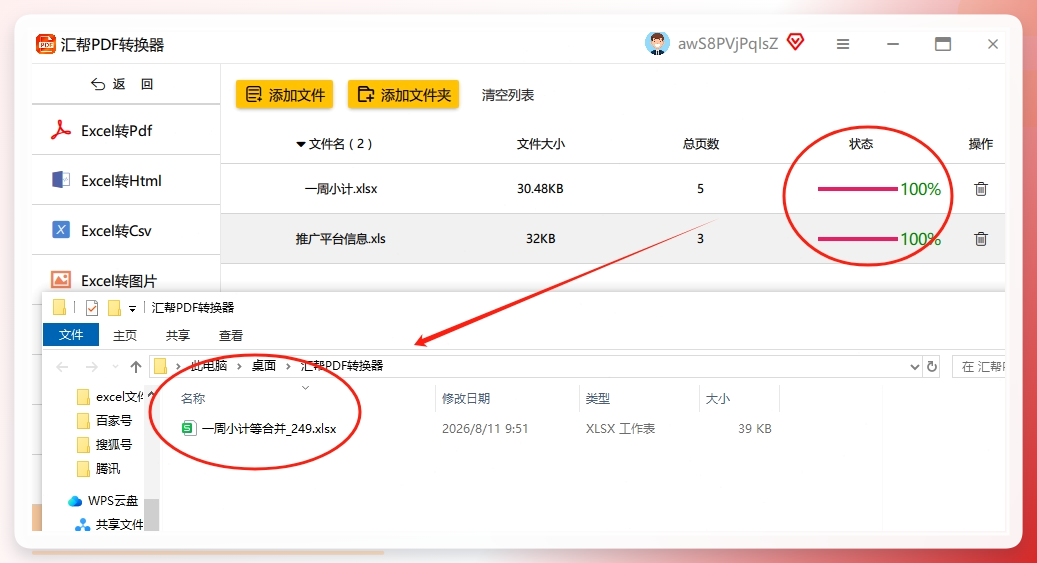Screen dimensions: 1037x563
Task: Click the 文件大小 column header
Action: coord(540,144)
